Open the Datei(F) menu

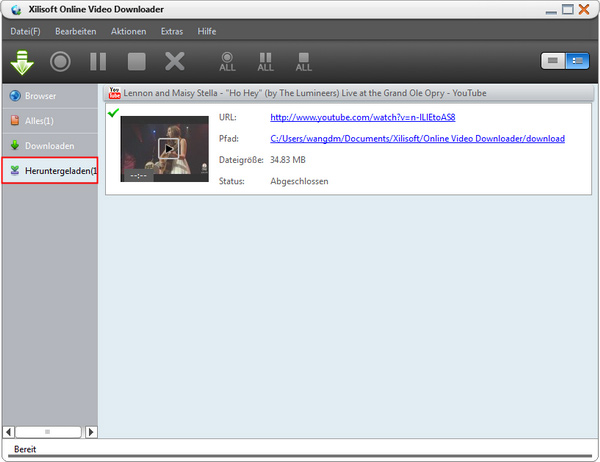[x=25, y=31]
